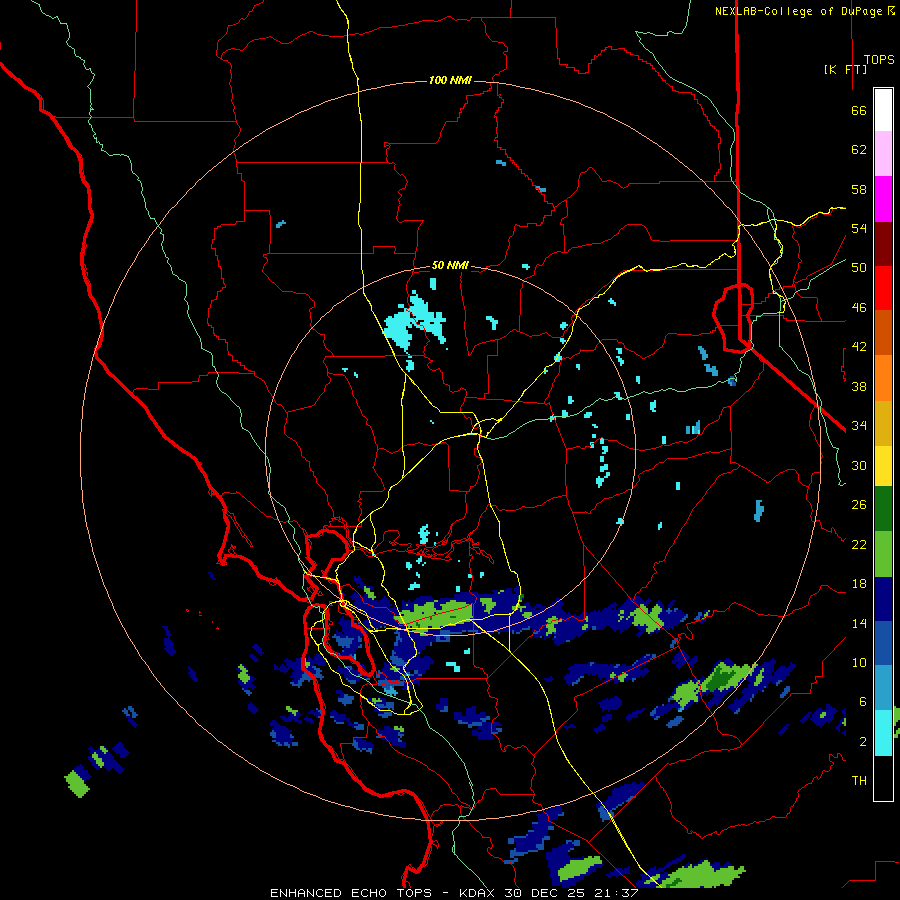Viewport: 900px width, 900px height.
Task: Select the dark green legend swatch
Action: 883,509
